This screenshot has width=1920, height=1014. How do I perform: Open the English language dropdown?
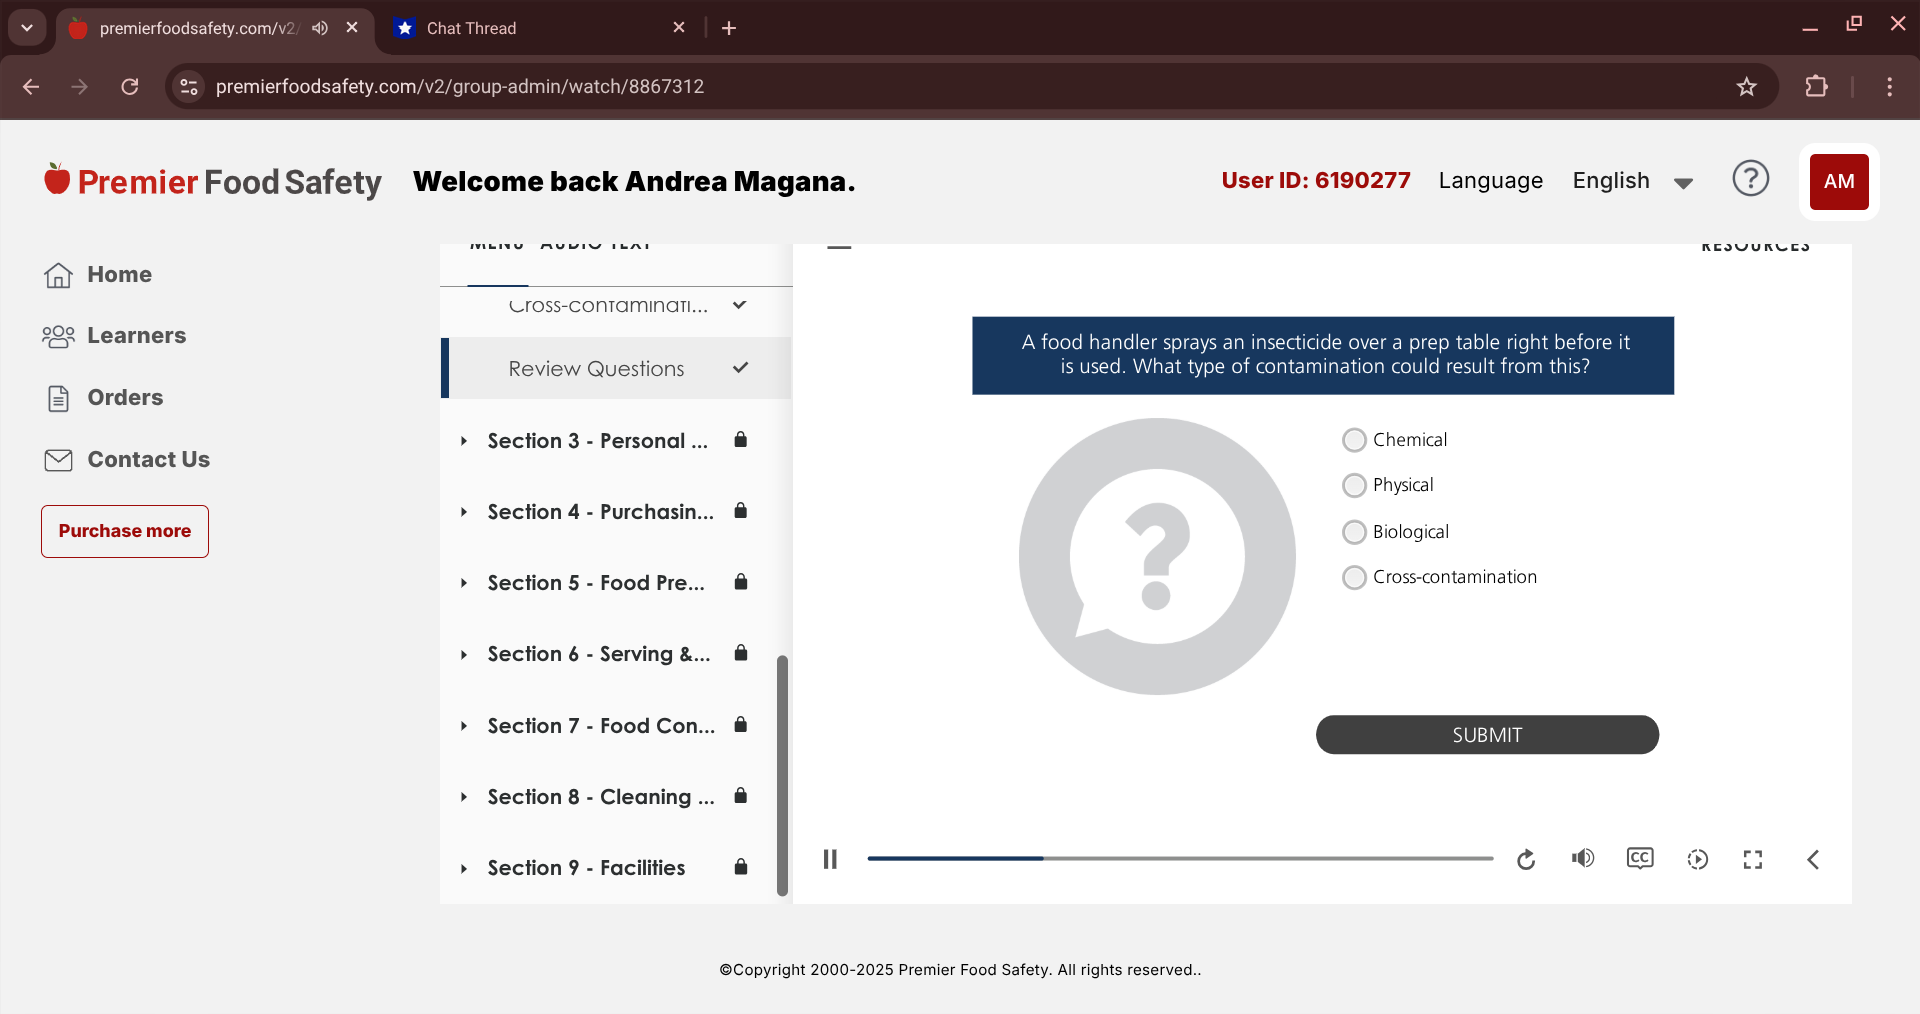pos(1632,181)
